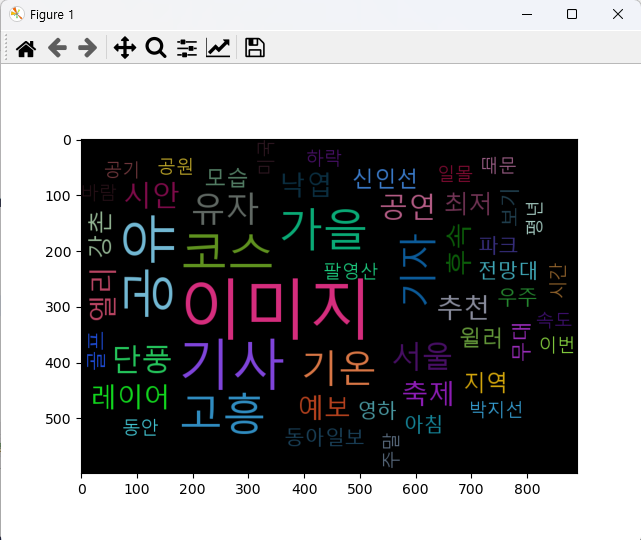Click the teal green word 가을
Viewport: 641px width, 540px height.
tap(323, 229)
